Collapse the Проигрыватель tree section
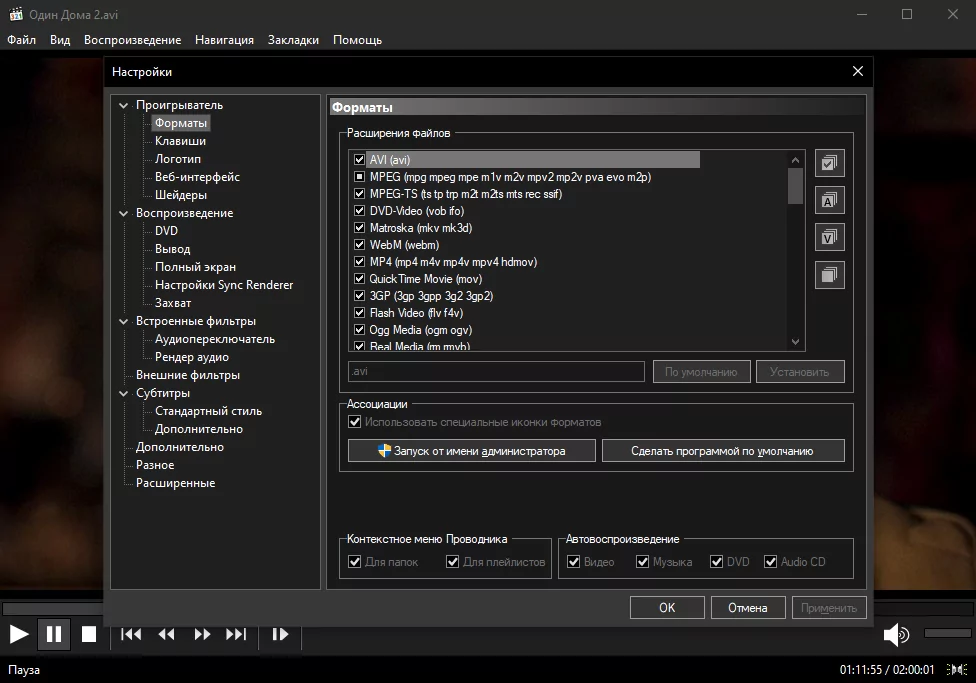This screenshot has height=683, width=976. [123, 104]
